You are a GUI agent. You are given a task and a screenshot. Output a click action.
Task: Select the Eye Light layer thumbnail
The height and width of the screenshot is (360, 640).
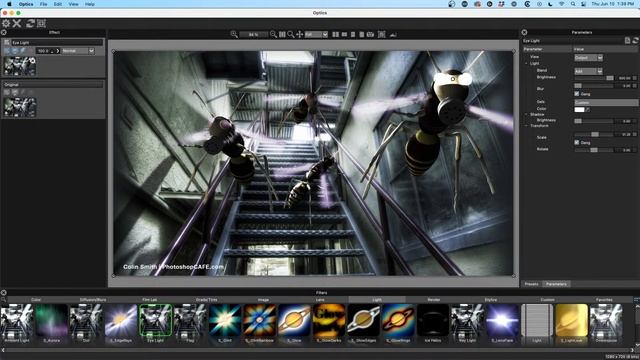(20, 66)
